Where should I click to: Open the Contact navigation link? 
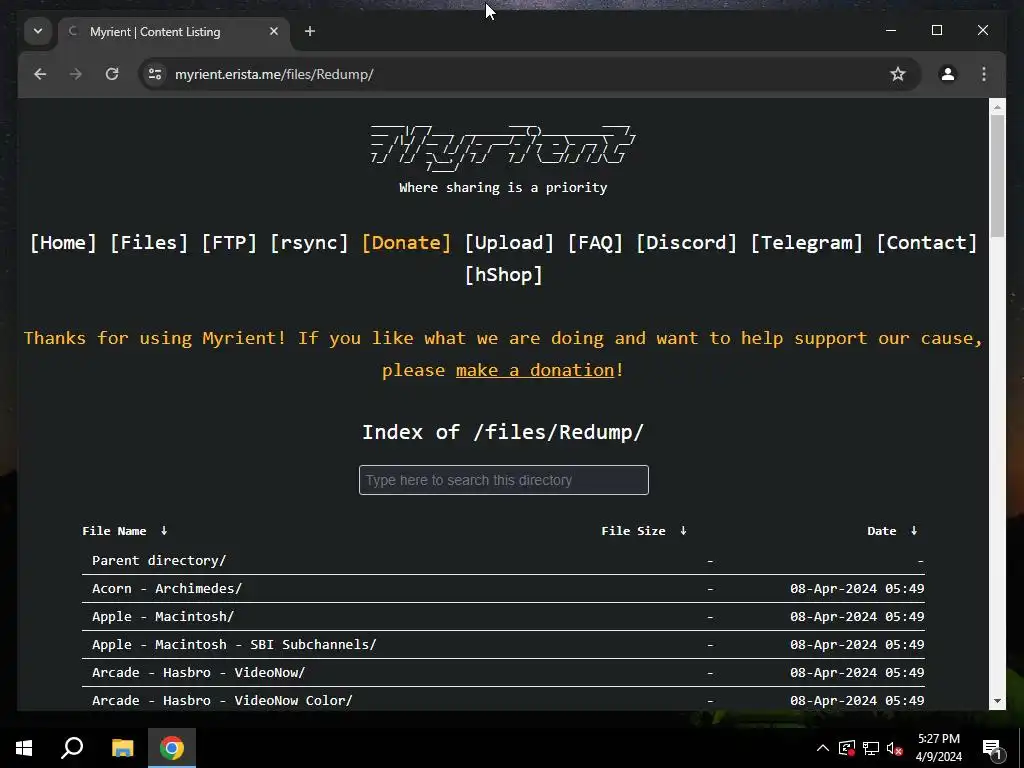pyautogui.click(x=927, y=243)
